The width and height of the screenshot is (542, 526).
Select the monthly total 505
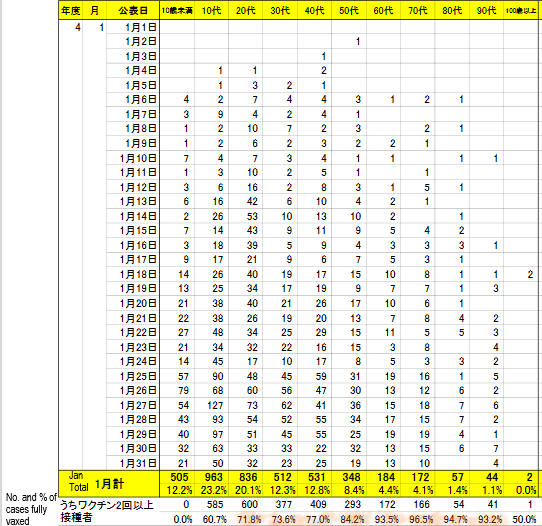click(x=179, y=477)
